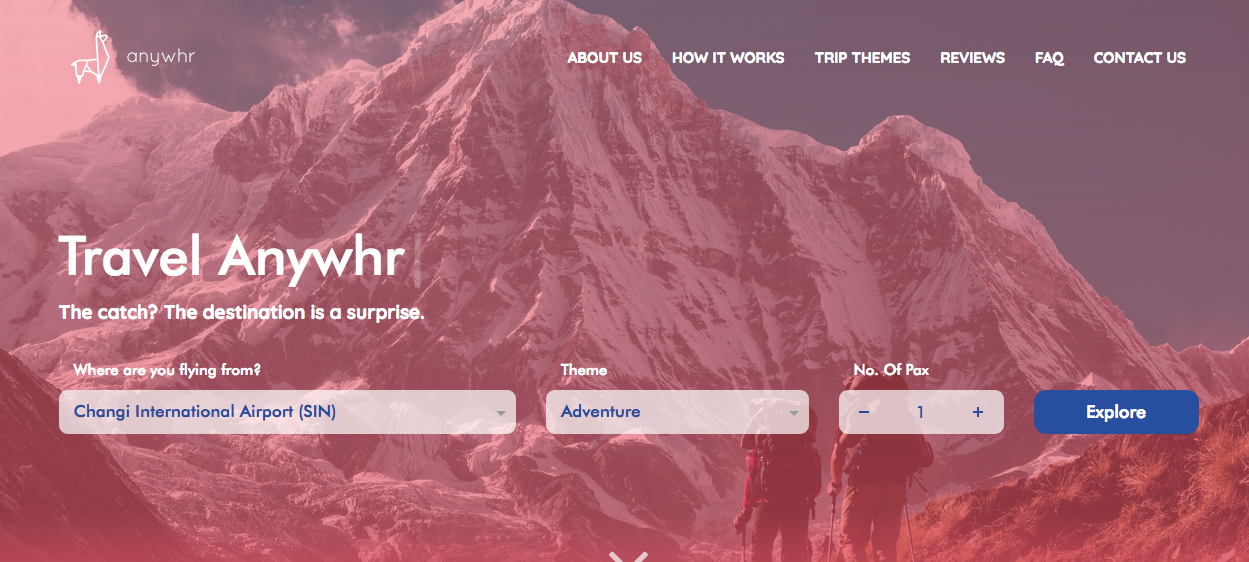The image size is (1249, 562).
Task: Open the Trip Themes menu item
Action: tap(862, 58)
